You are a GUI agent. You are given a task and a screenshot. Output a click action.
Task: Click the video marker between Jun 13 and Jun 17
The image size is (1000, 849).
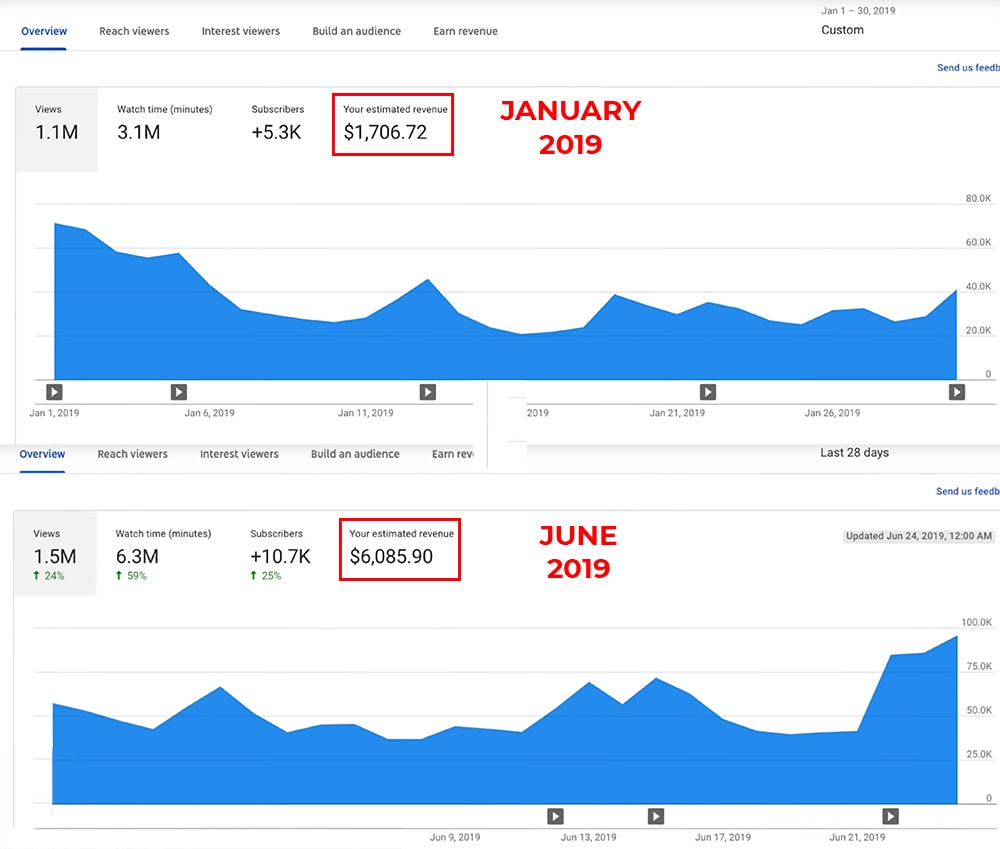(x=655, y=817)
